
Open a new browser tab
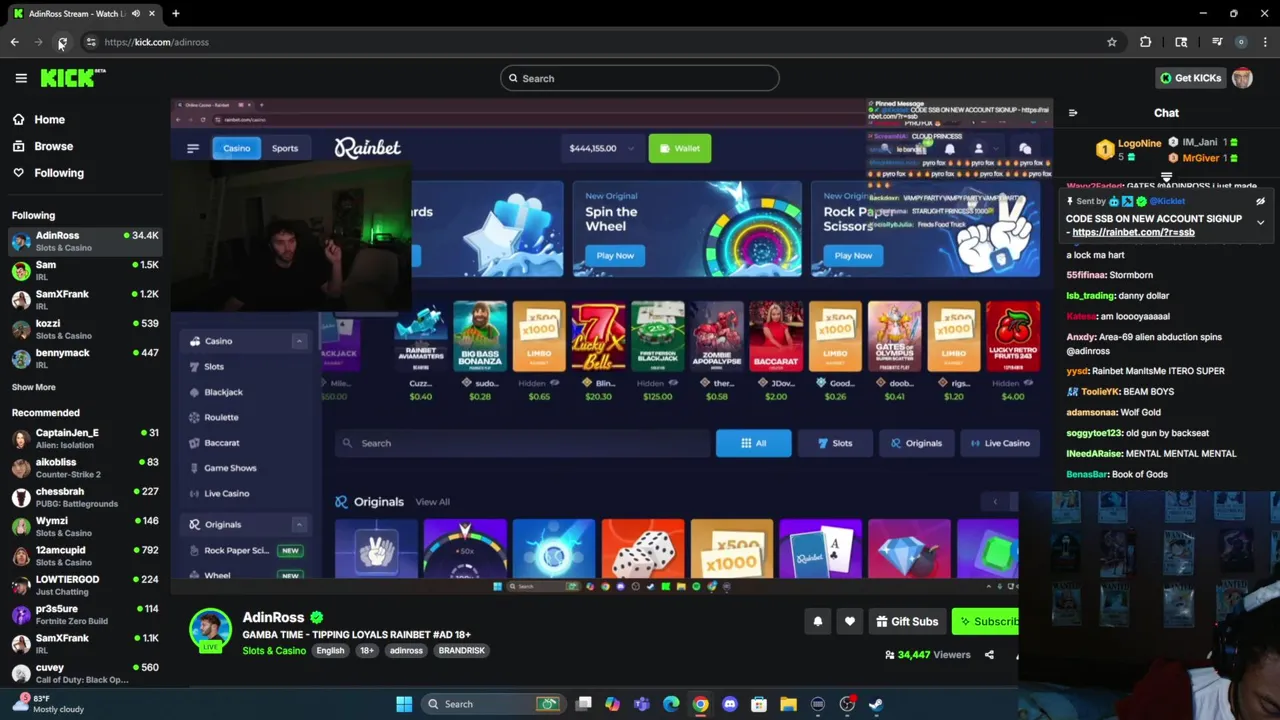pyautogui.click(x=176, y=13)
